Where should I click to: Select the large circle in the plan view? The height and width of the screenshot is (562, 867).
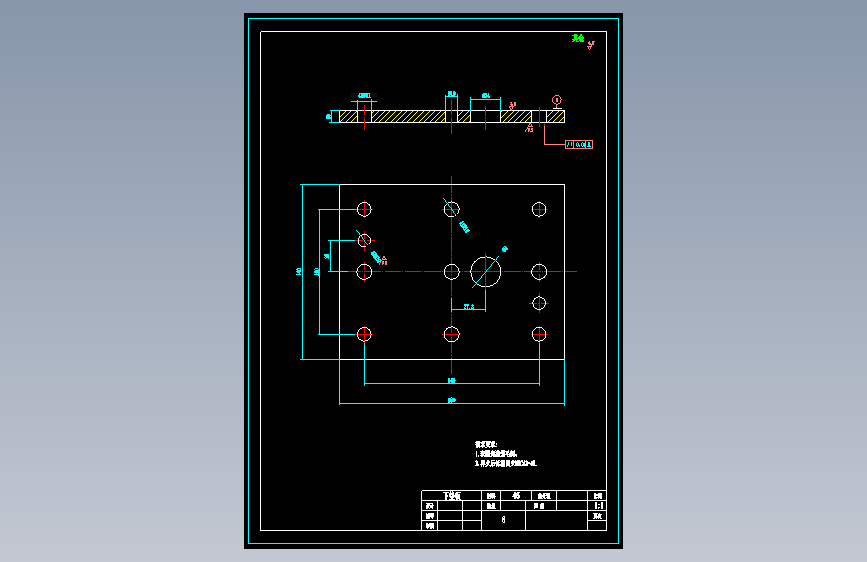tap(485, 272)
